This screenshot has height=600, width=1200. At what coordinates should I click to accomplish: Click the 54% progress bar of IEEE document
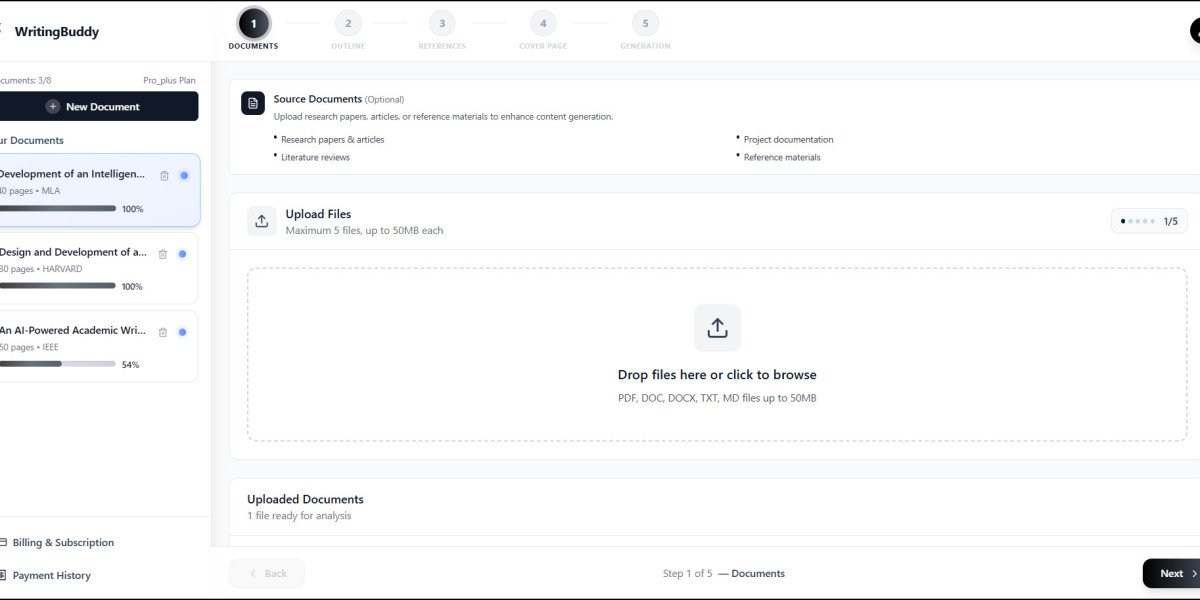tap(57, 364)
